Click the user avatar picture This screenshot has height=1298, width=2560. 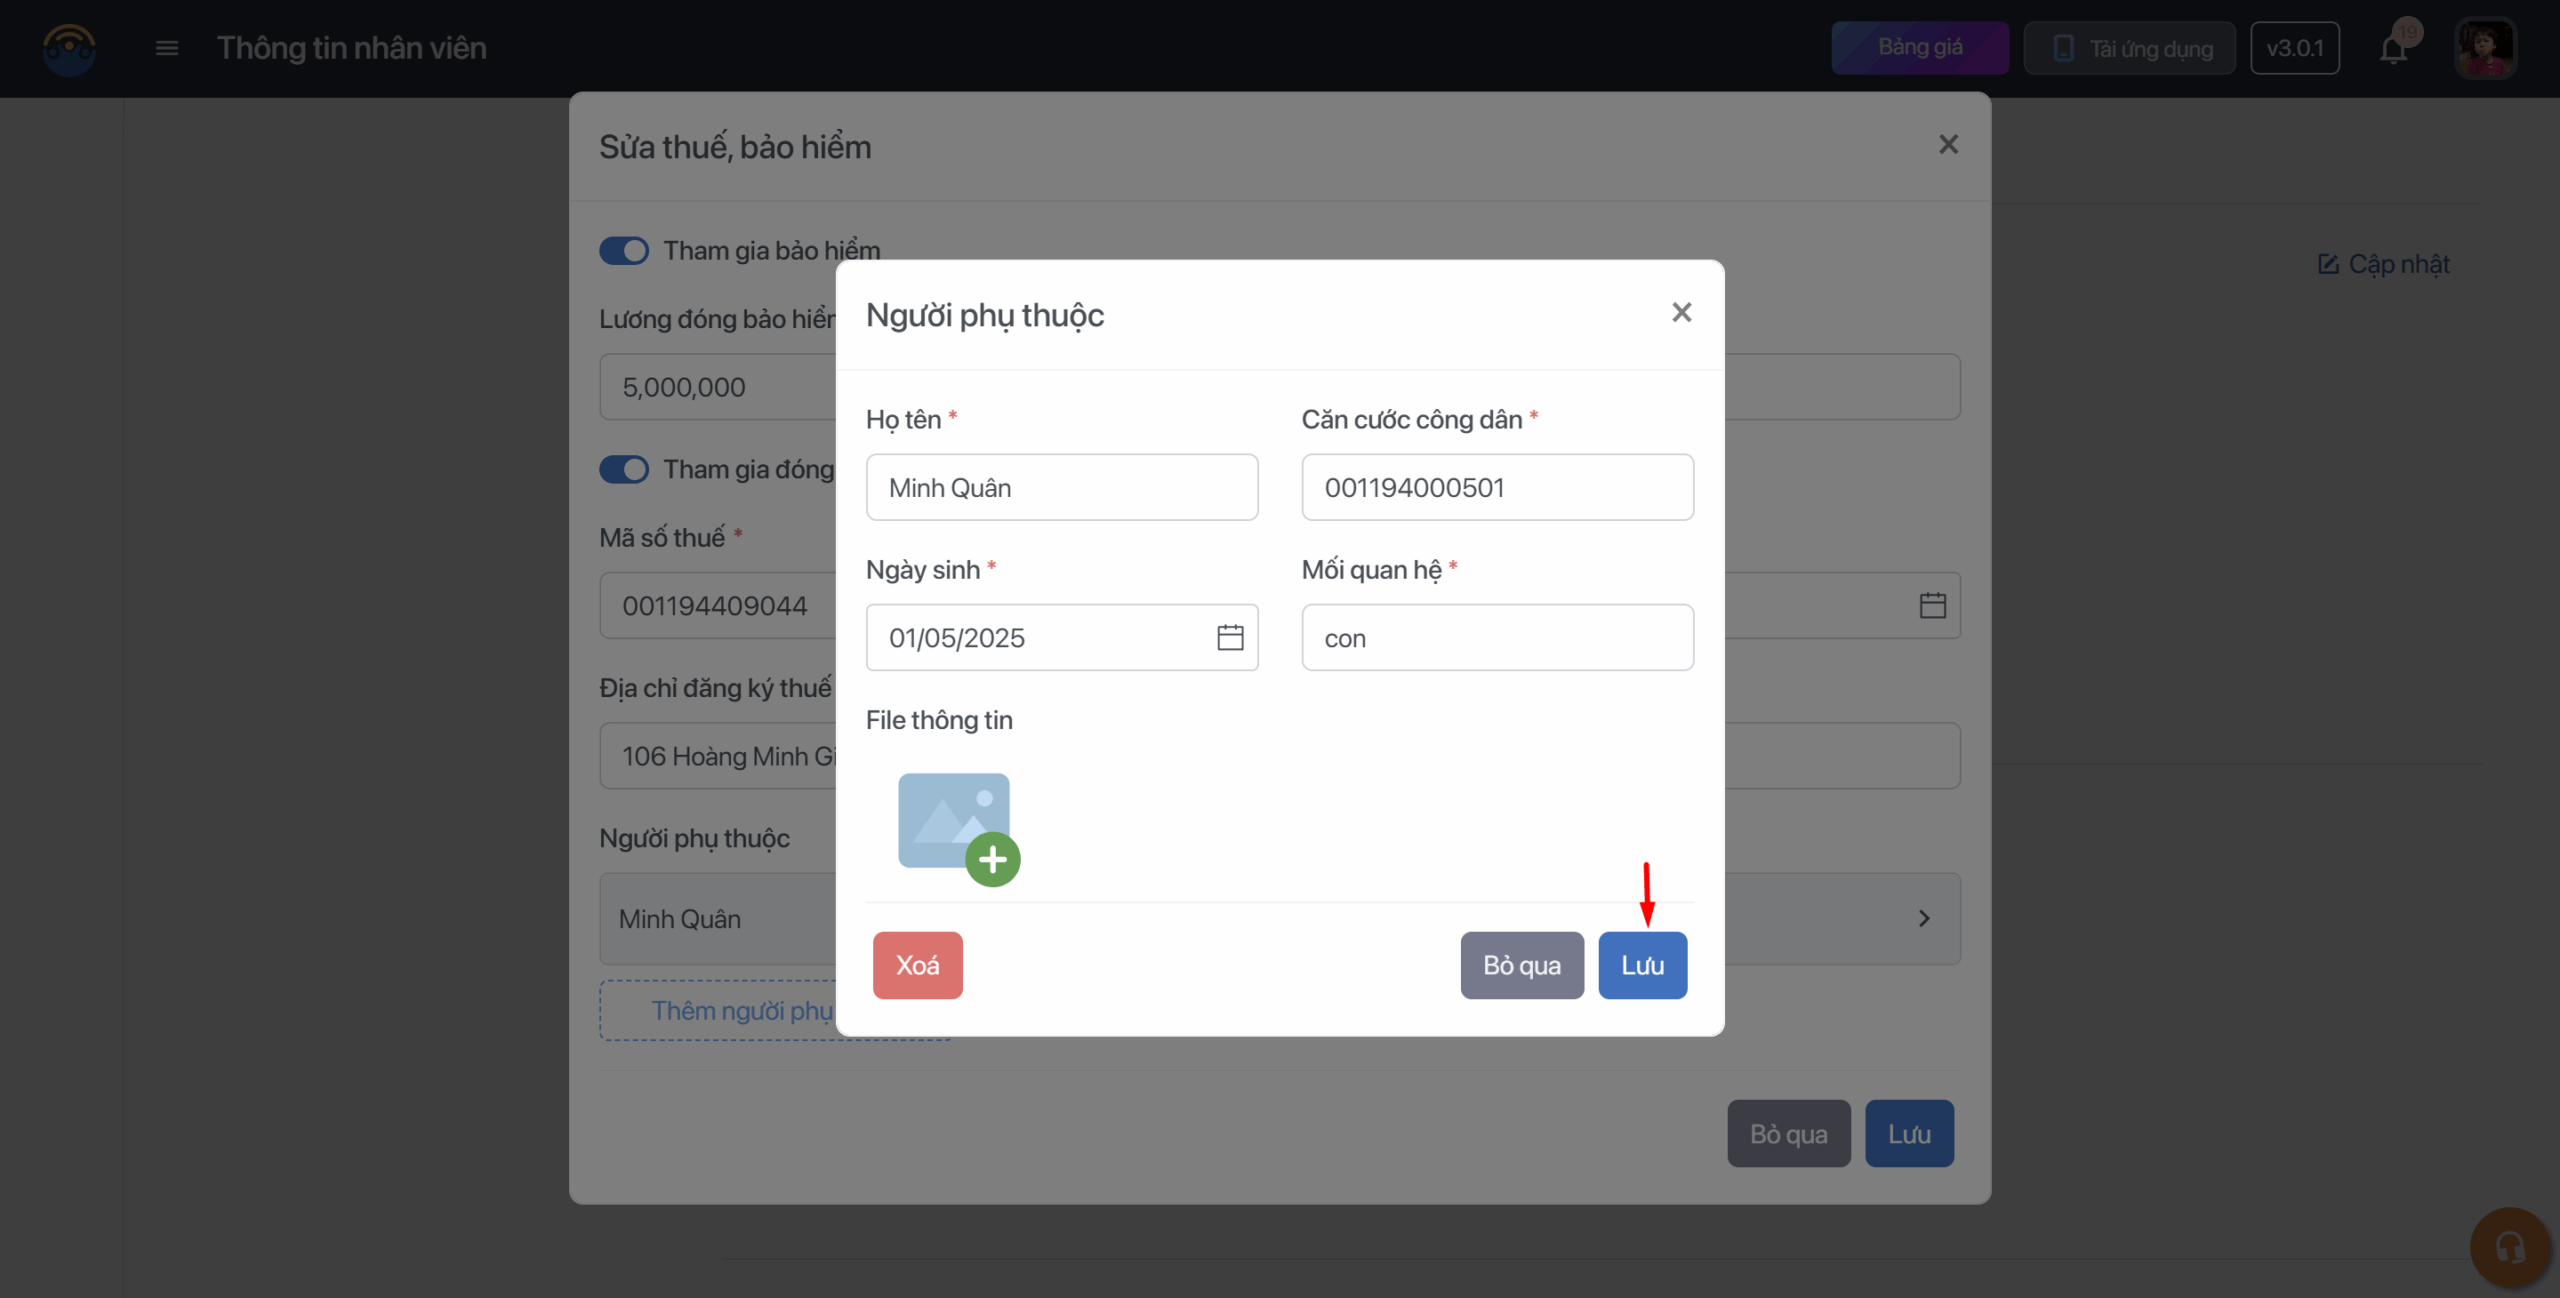[x=2485, y=48]
